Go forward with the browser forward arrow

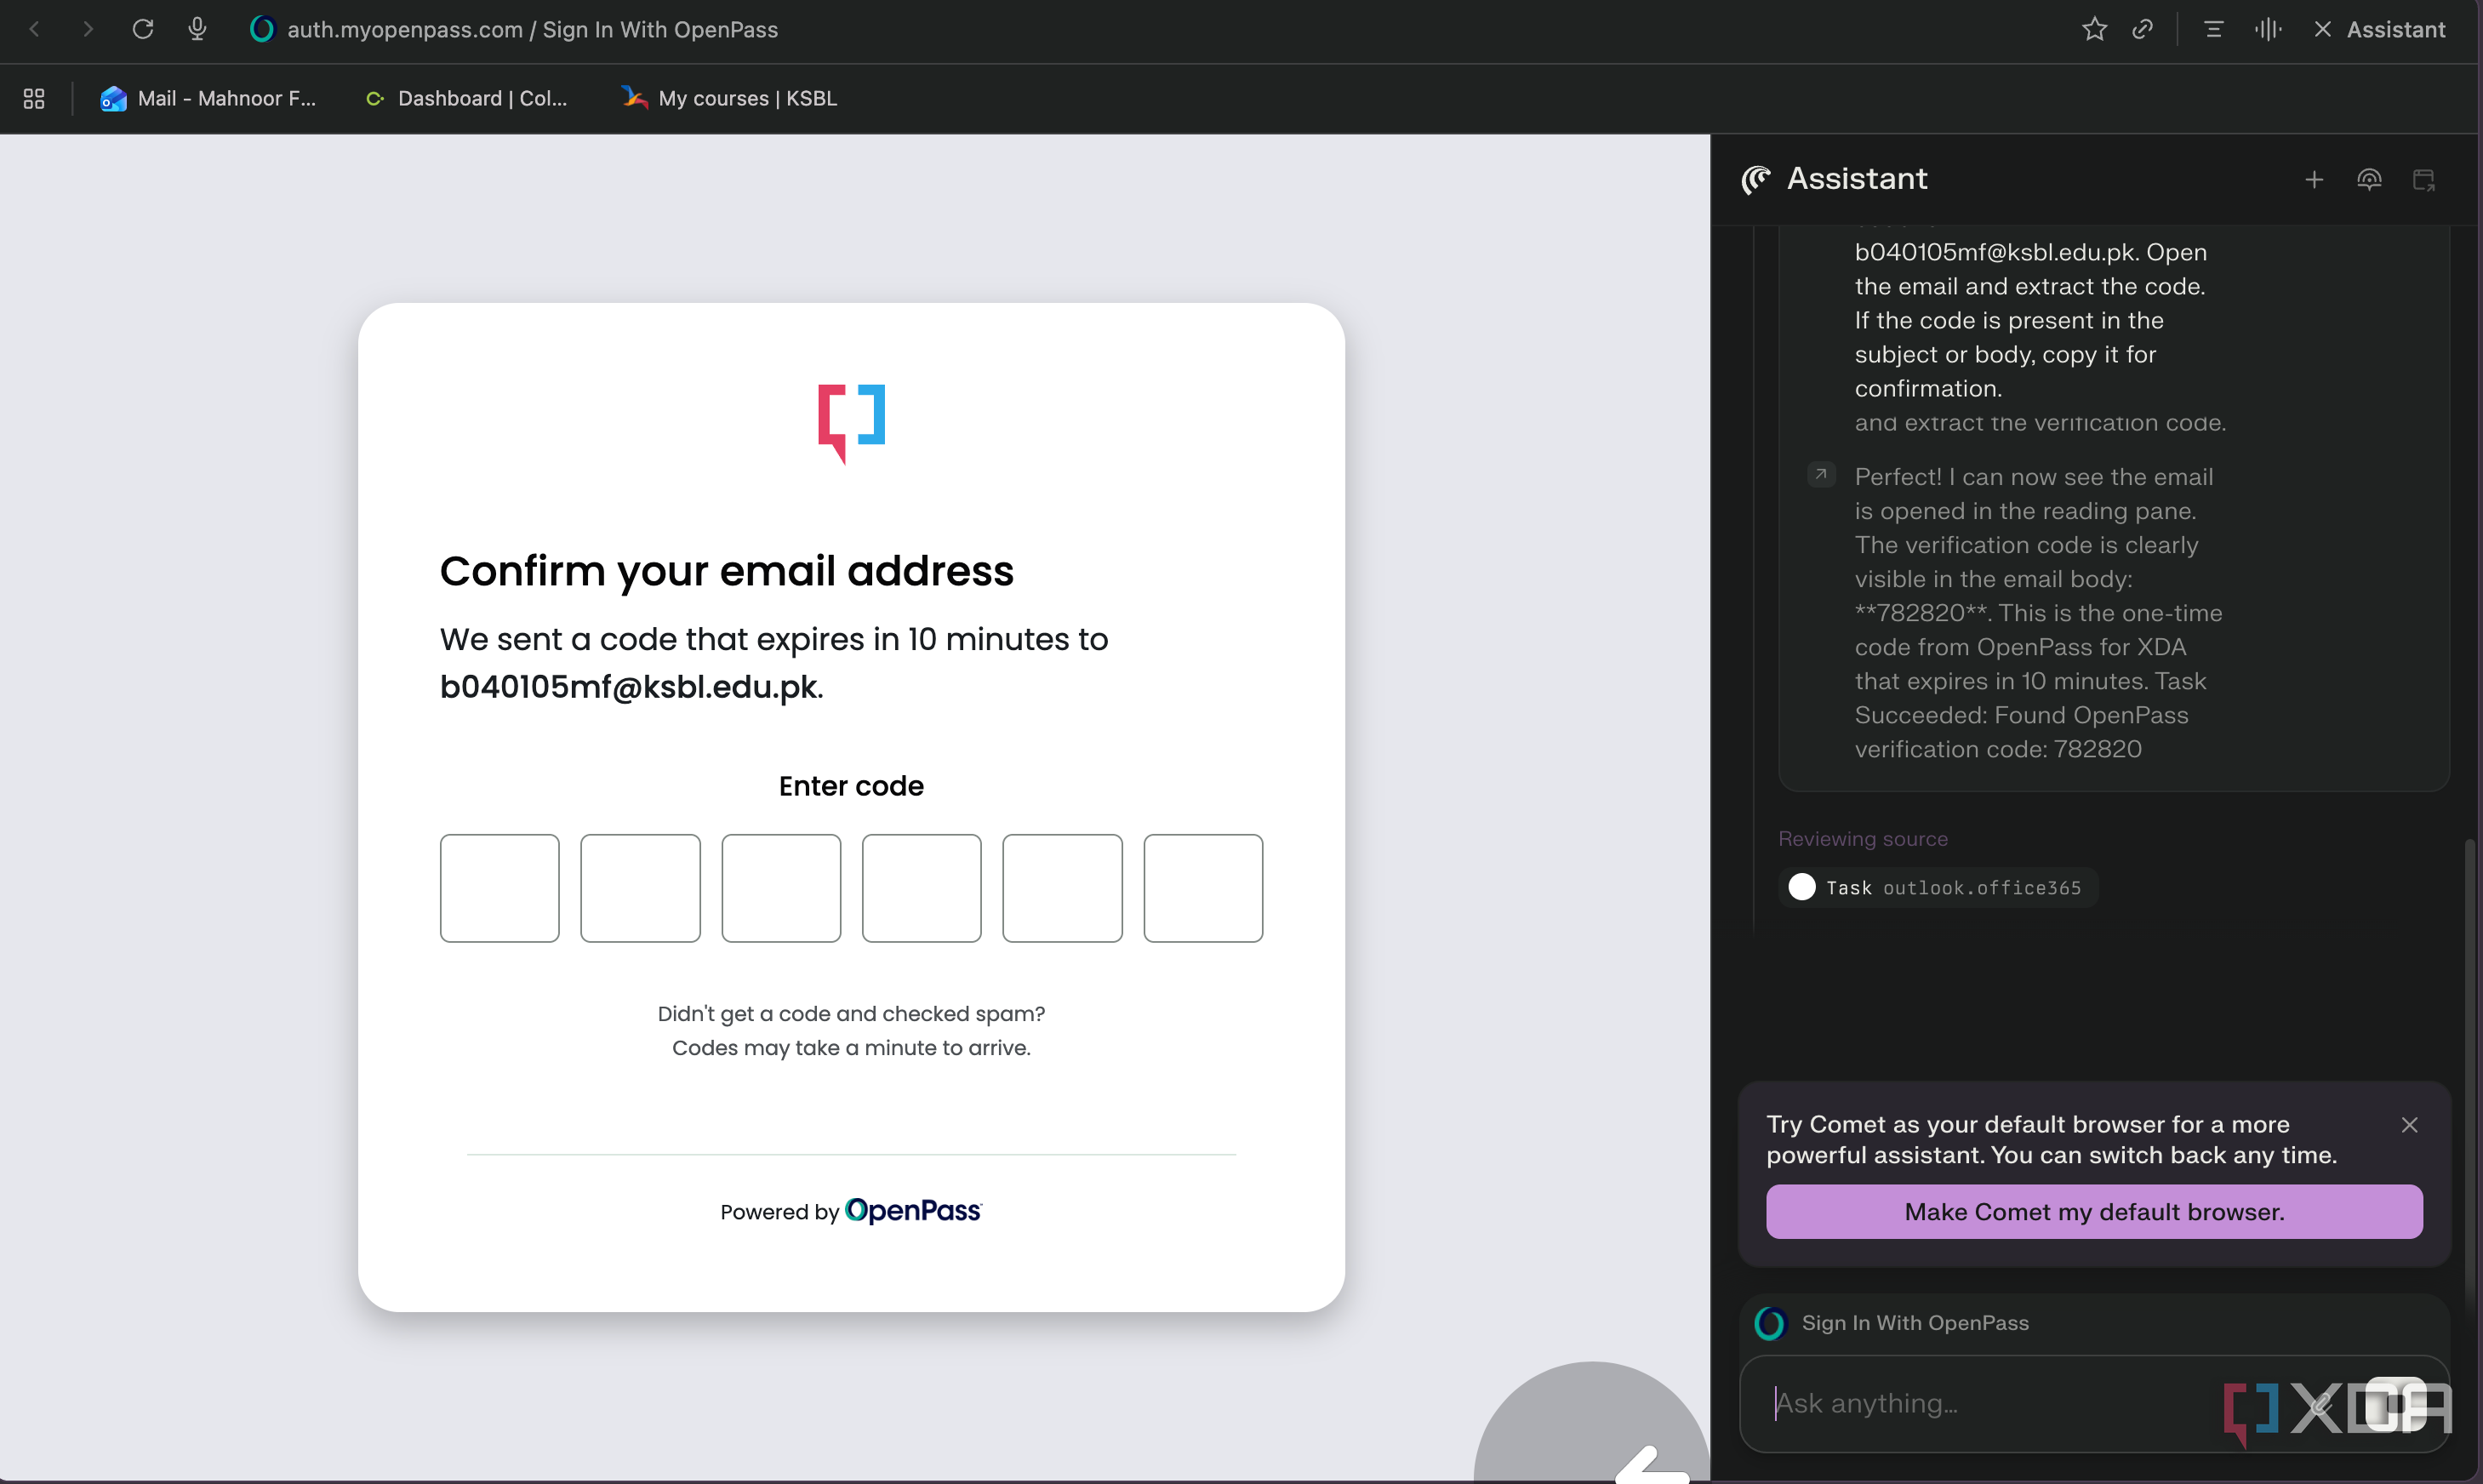tap(88, 29)
